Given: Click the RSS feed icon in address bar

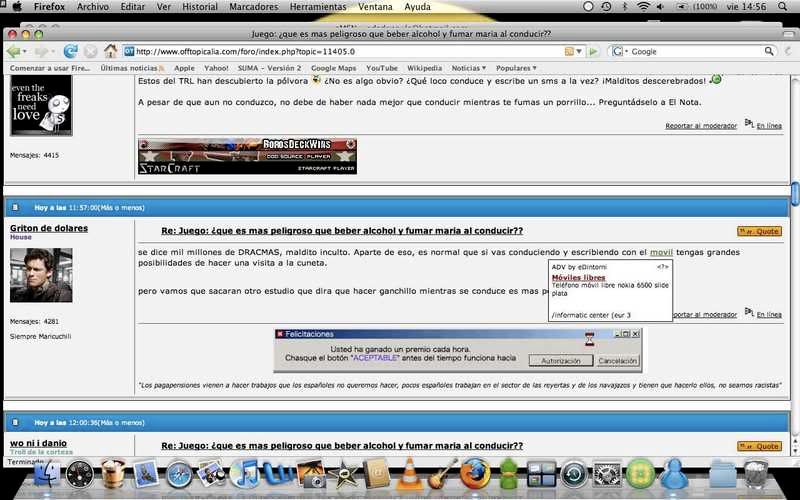Looking at the screenshot, I should 569,51.
